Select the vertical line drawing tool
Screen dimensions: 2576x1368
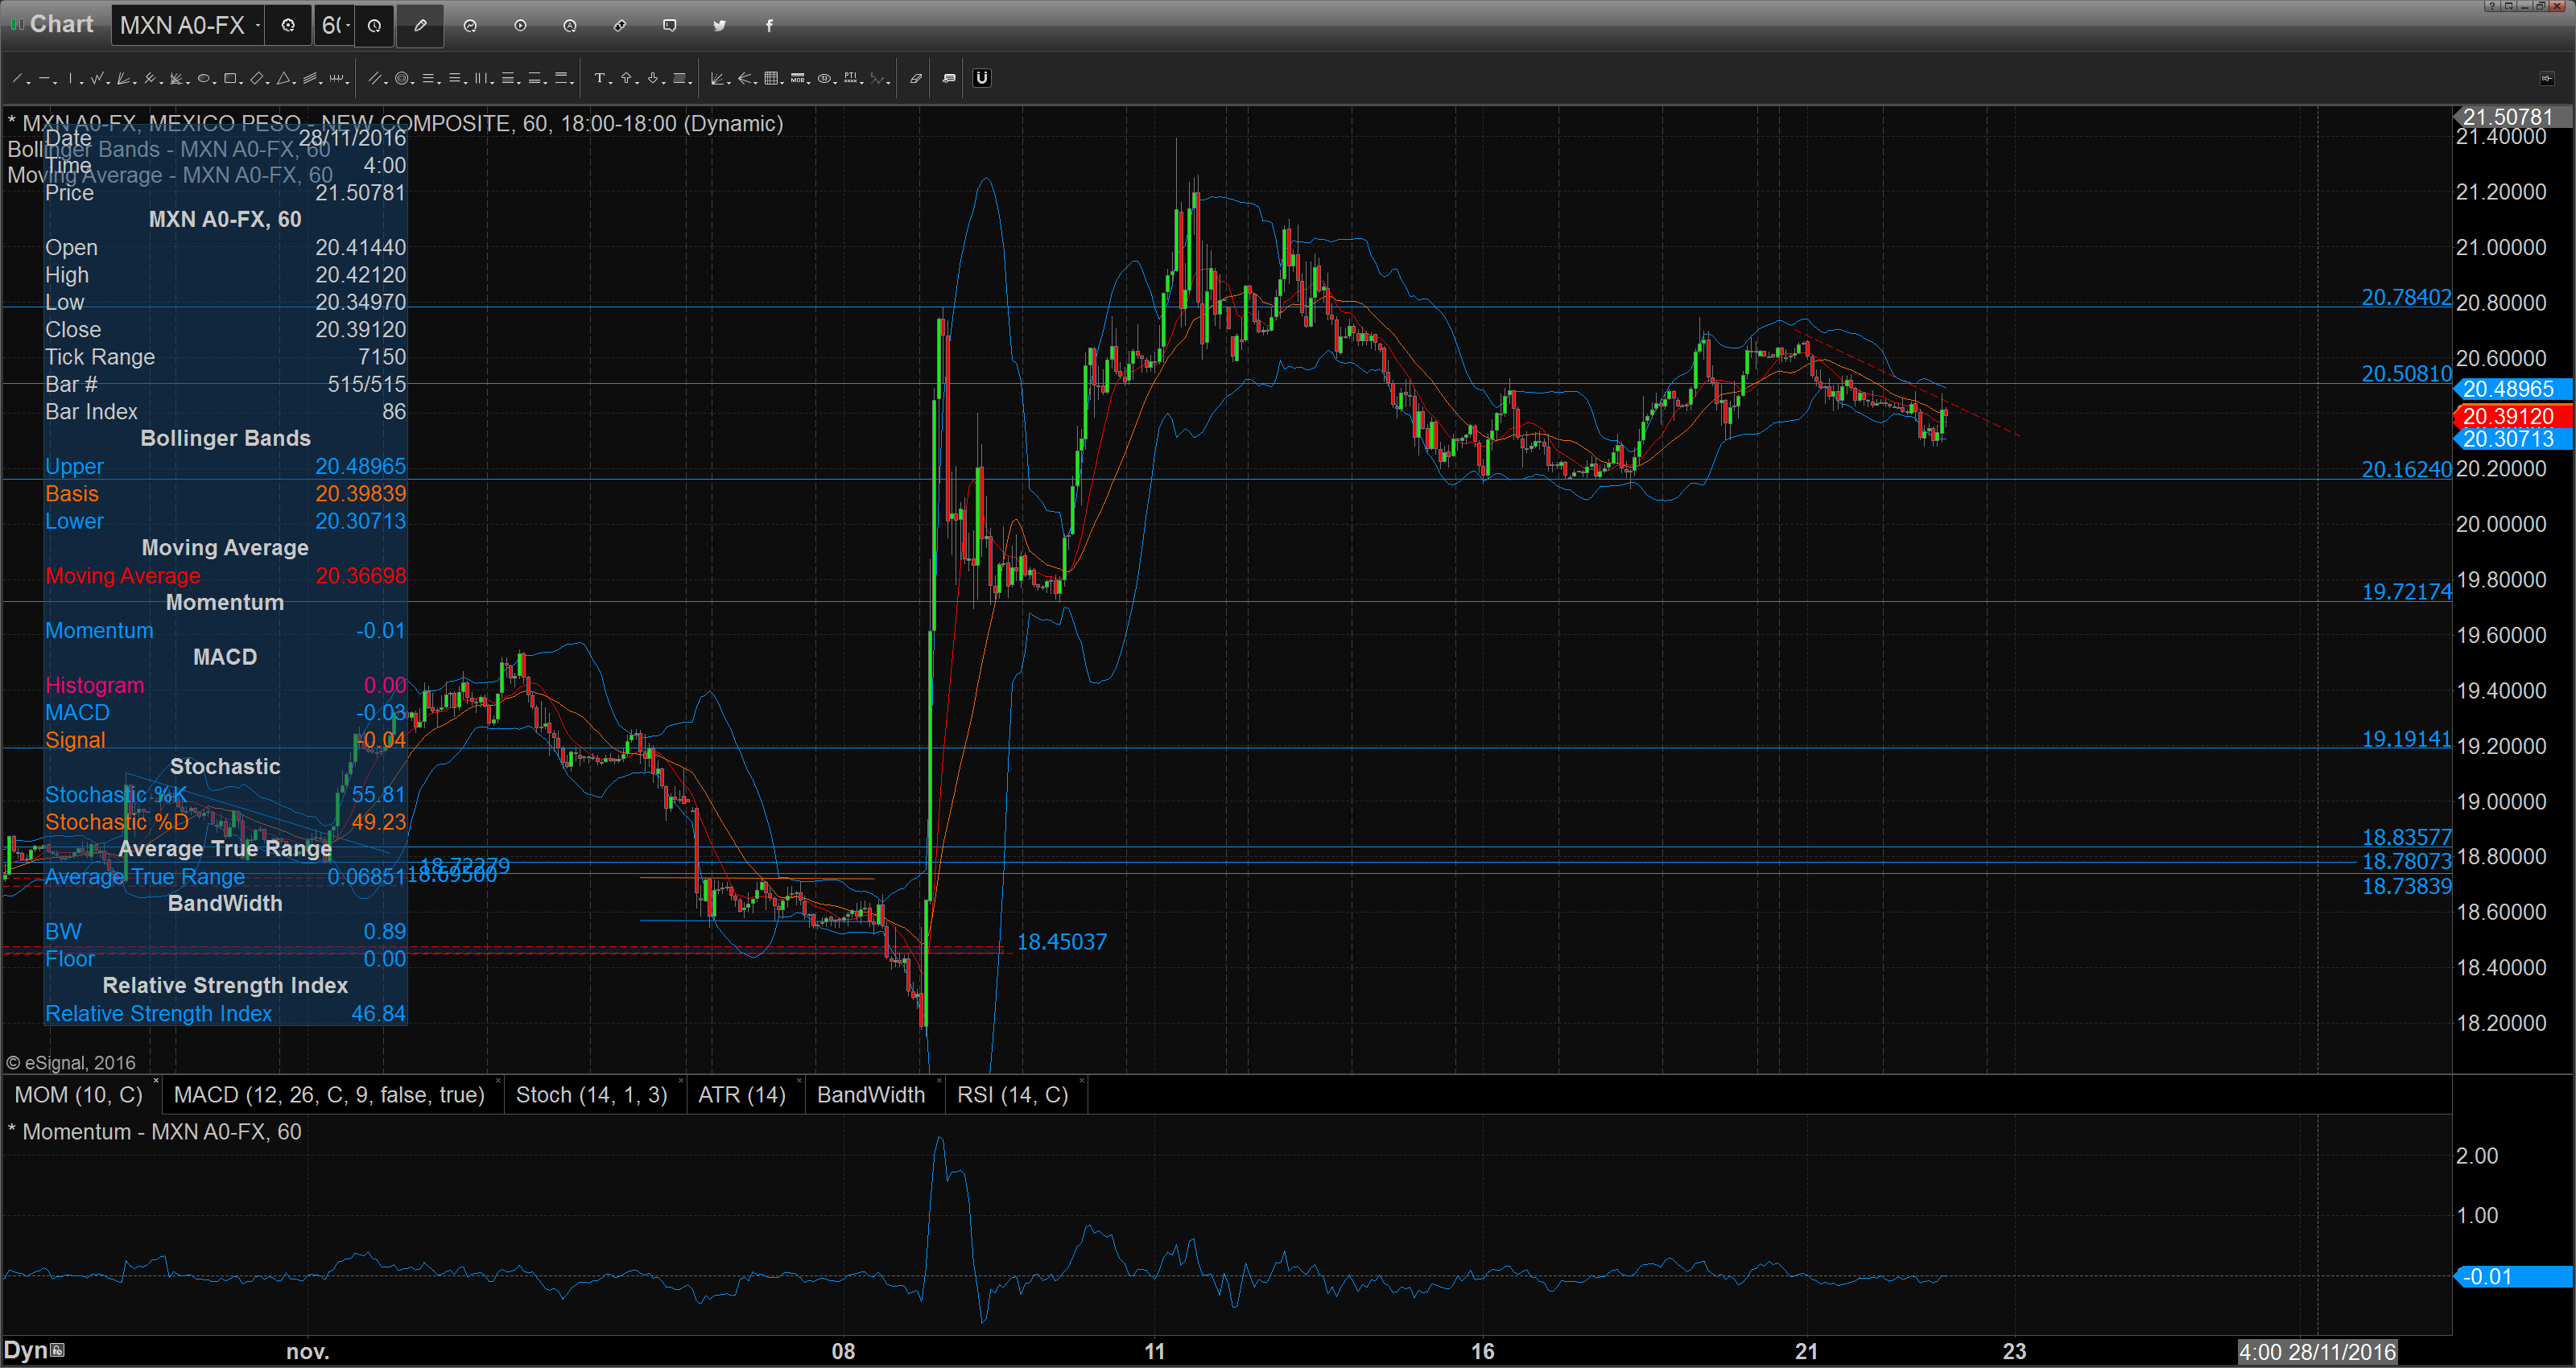[70, 78]
